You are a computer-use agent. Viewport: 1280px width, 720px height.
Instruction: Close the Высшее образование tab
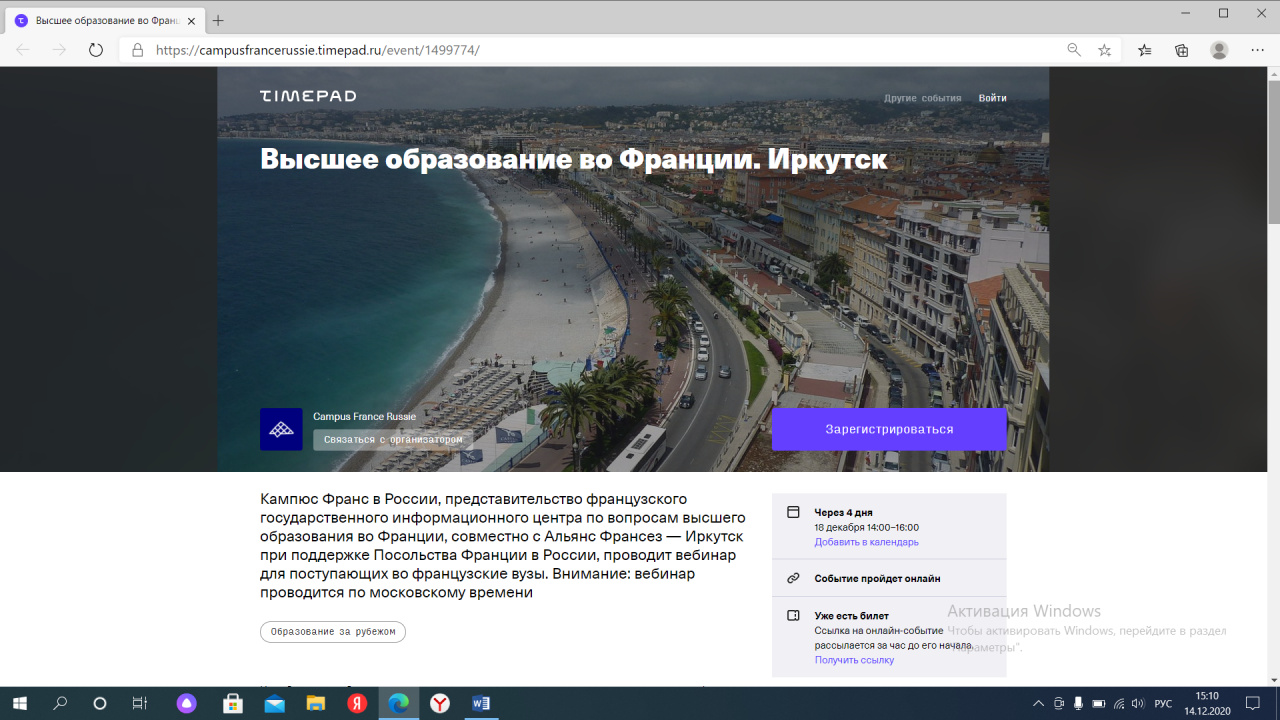(x=191, y=20)
